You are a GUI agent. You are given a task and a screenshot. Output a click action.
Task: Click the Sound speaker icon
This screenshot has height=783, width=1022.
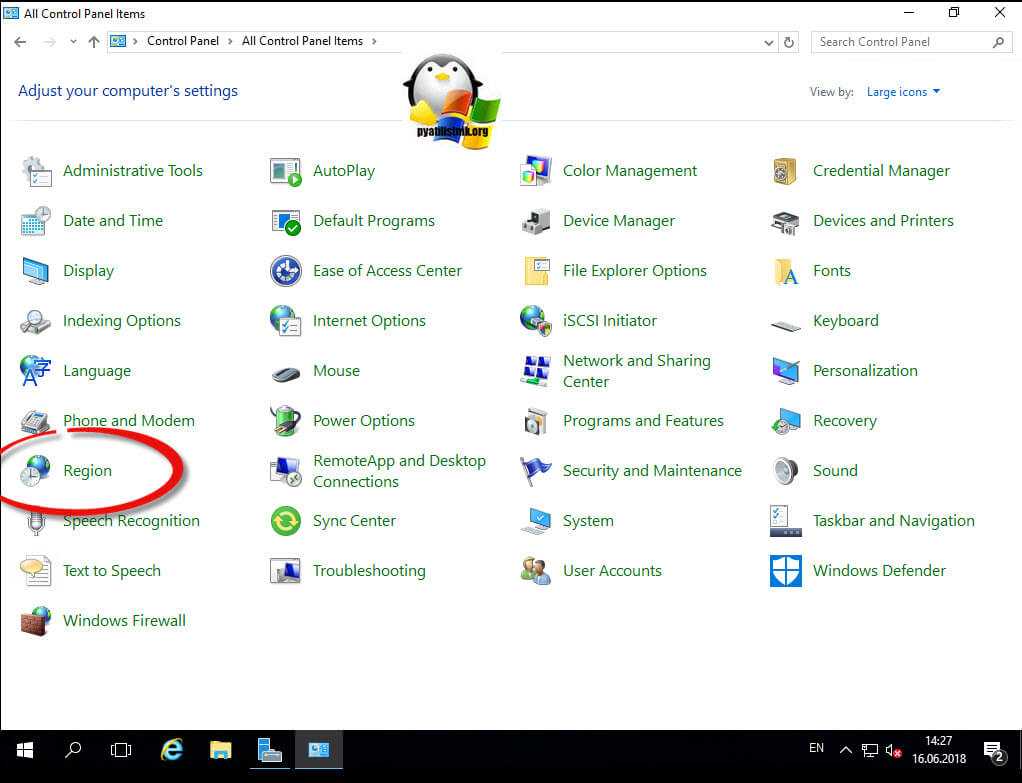(x=786, y=471)
